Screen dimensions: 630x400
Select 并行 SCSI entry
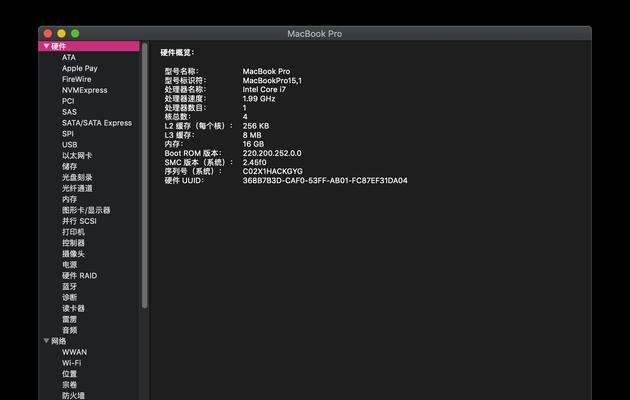(x=79, y=221)
